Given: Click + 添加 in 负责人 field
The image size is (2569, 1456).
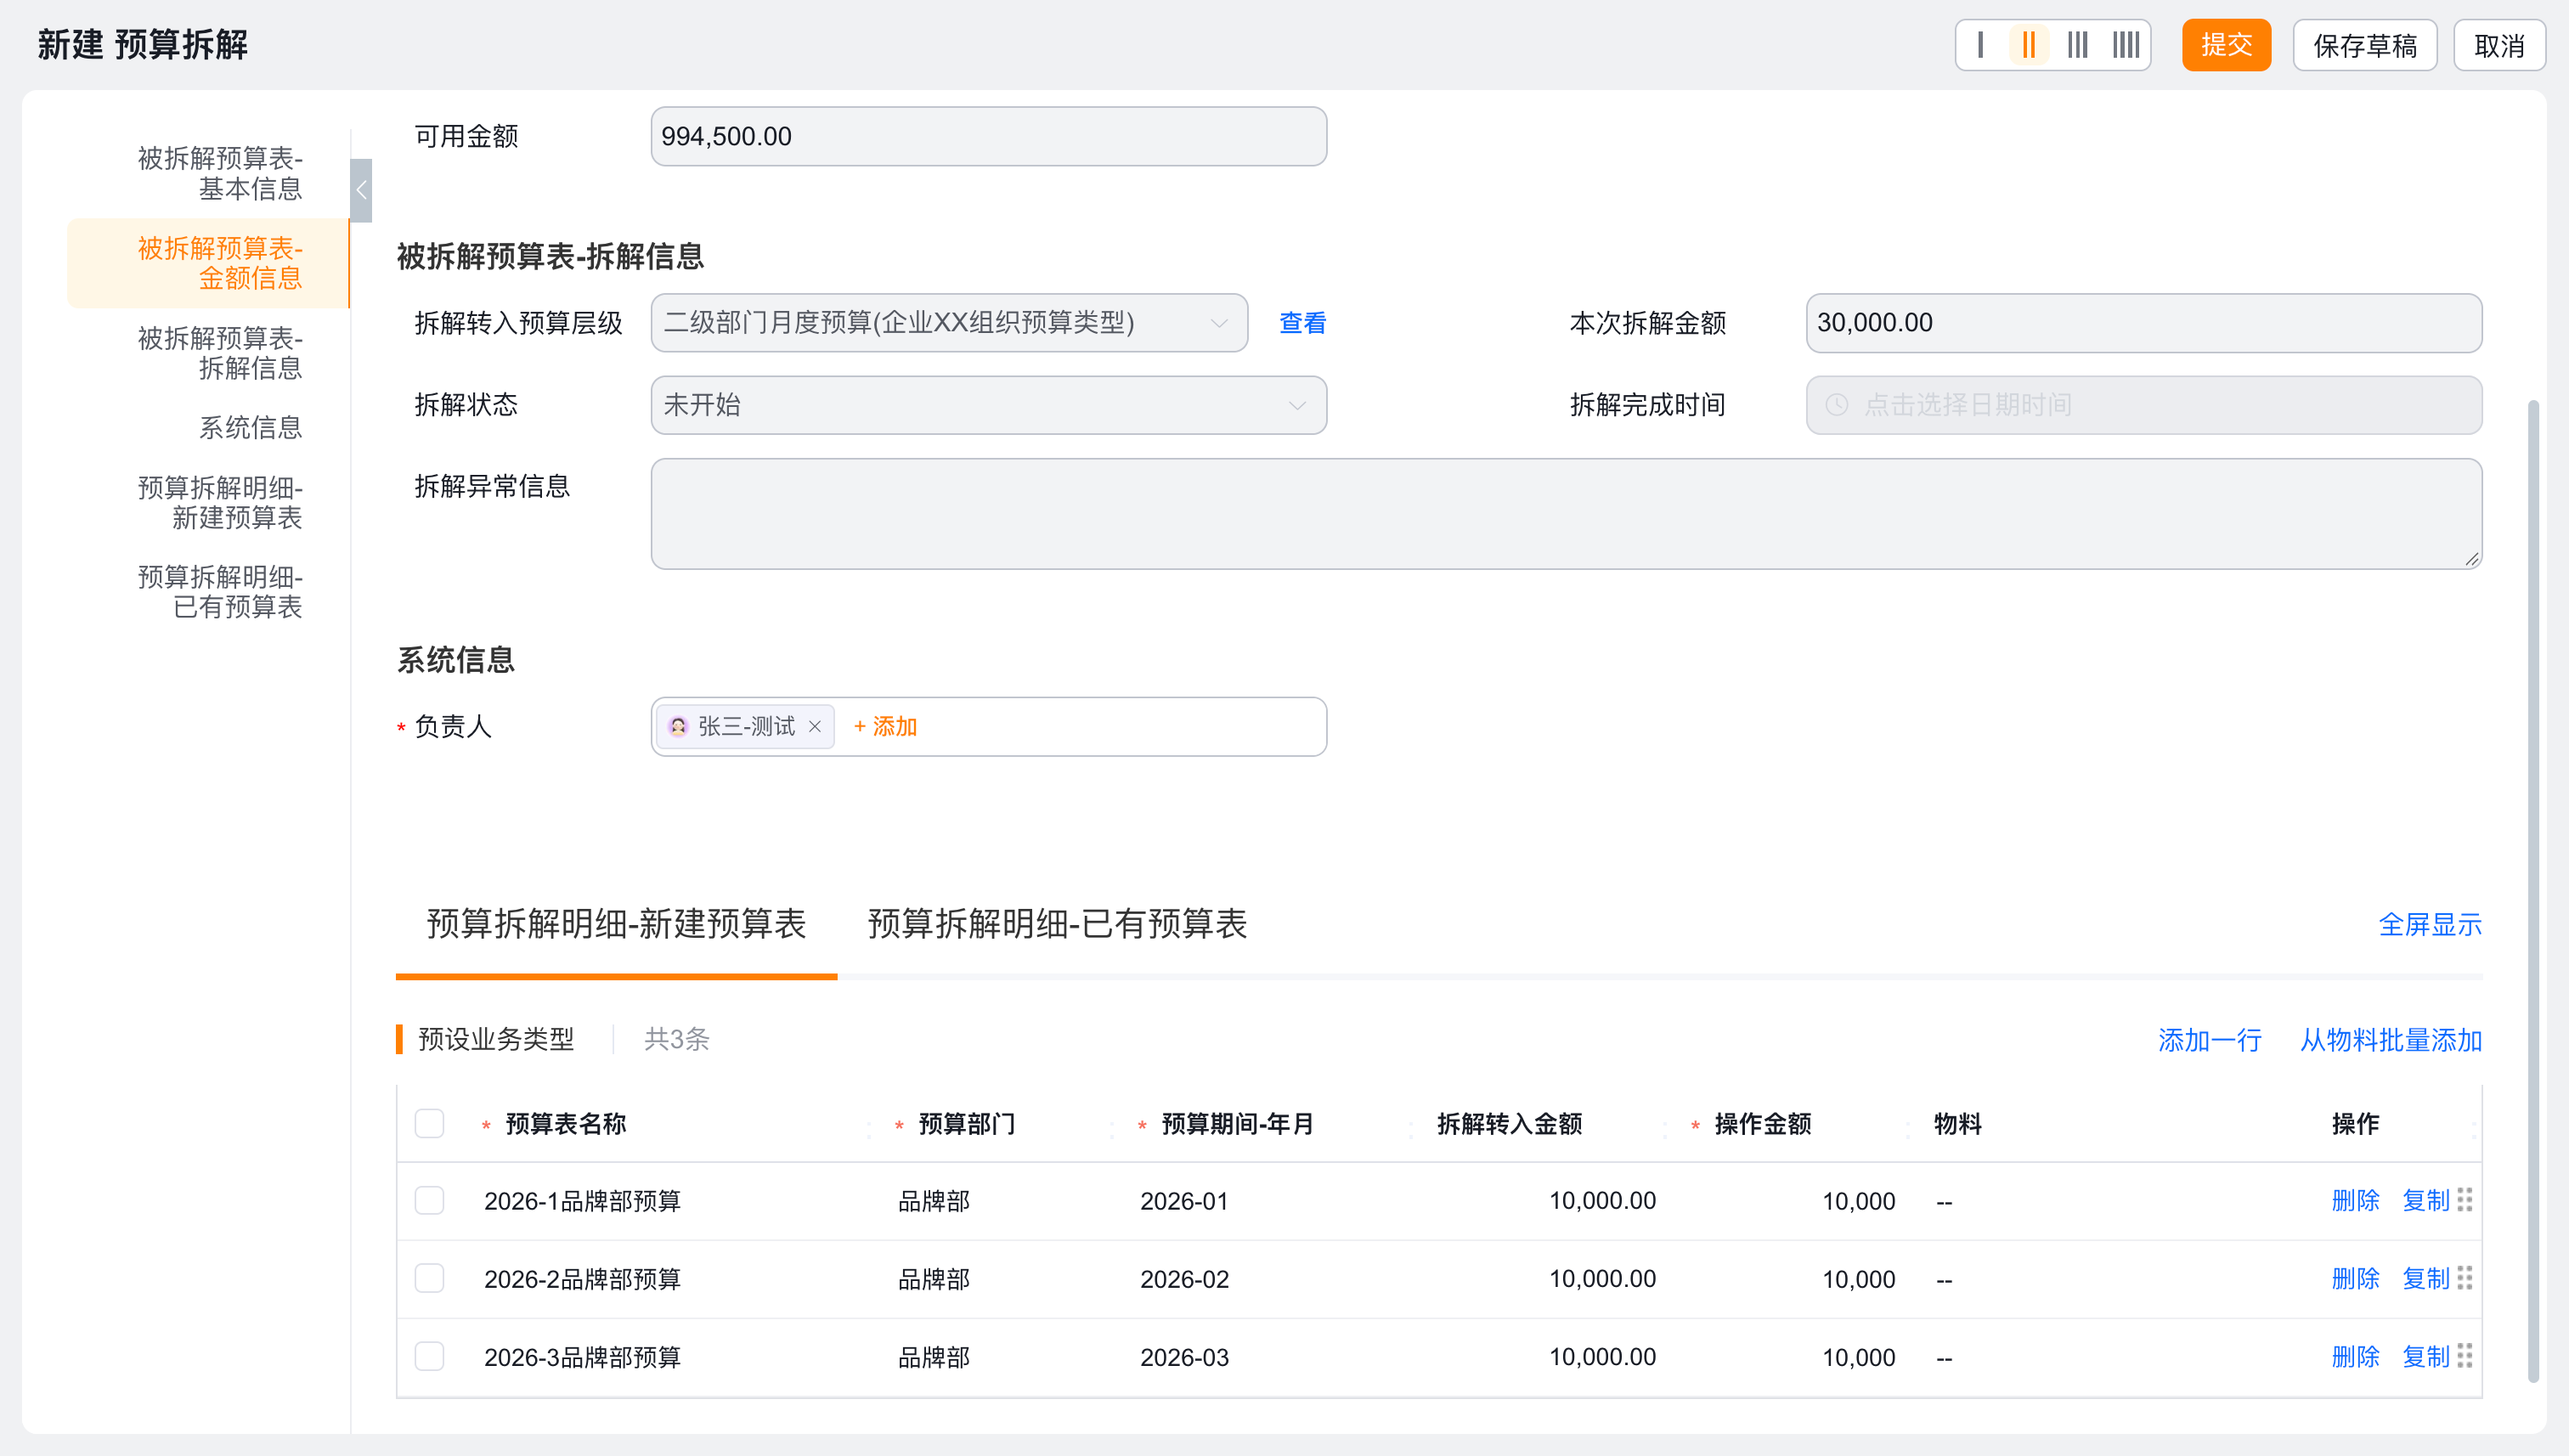Looking at the screenshot, I should pyautogui.click(x=885, y=727).
